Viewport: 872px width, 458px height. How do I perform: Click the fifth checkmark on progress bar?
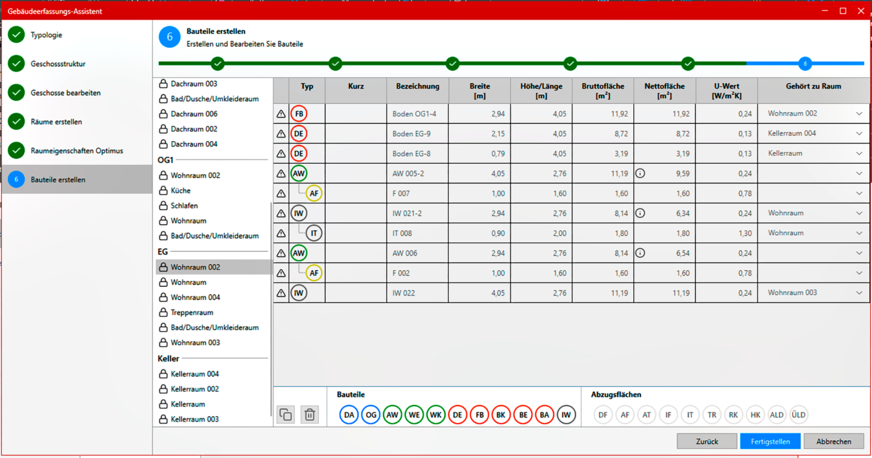(688, 63)
